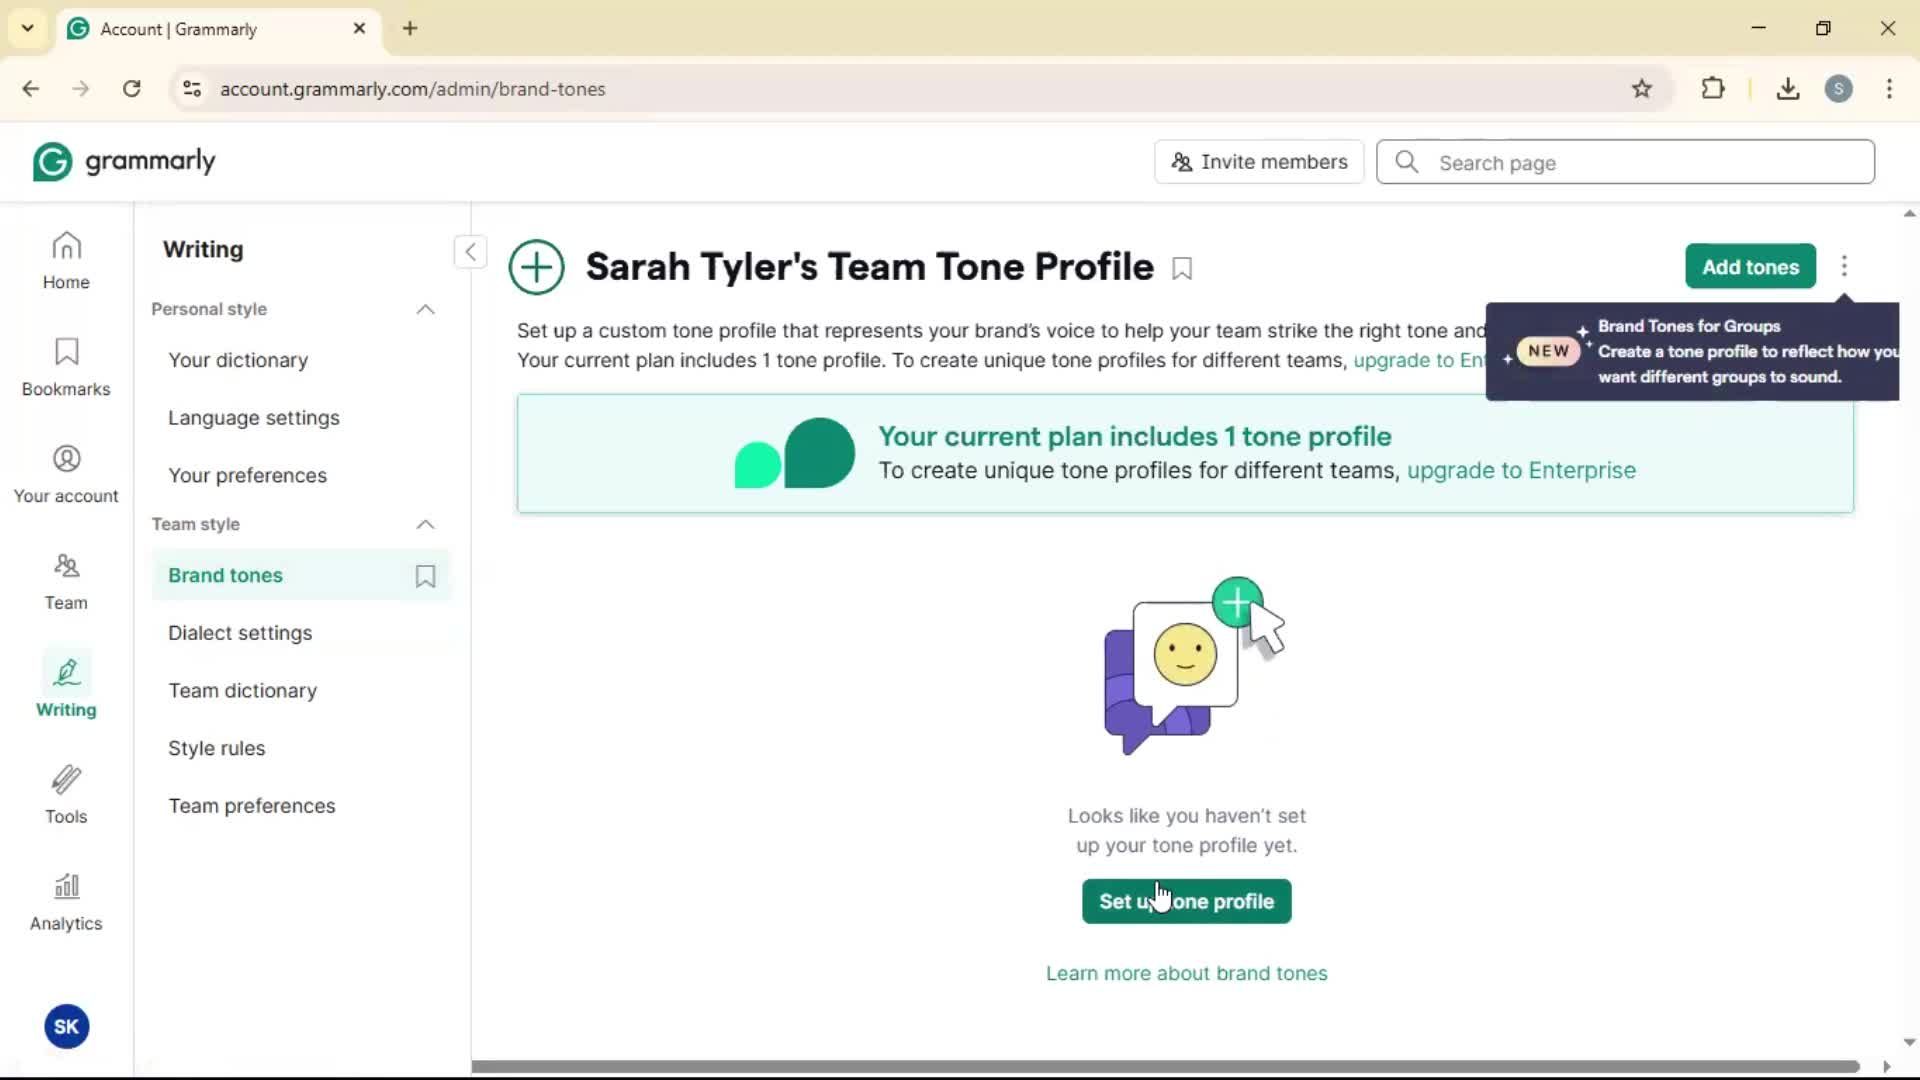Open the Bookmarks sidebar icon
This screenshot has height=1080, width=1920.
[x=66, y=367]
